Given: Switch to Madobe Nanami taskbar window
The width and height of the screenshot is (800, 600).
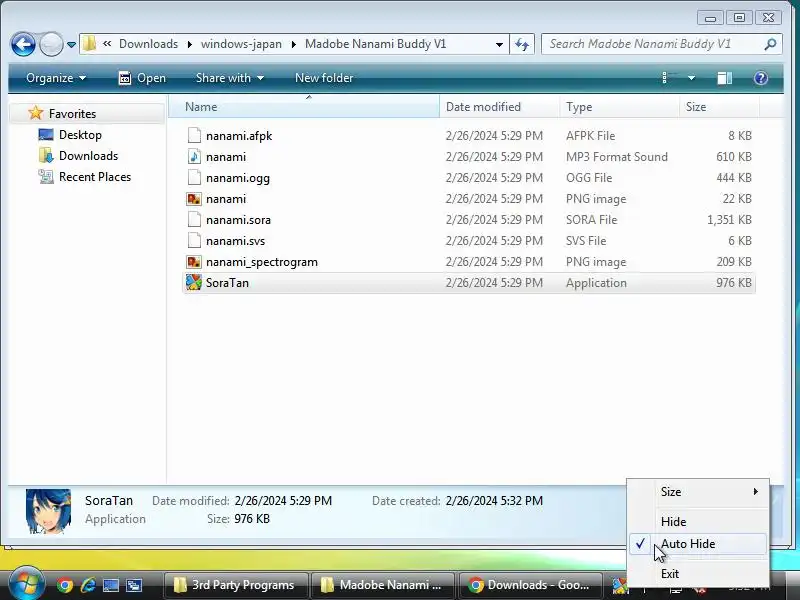Looking at the screenshot, I should 383,585.
